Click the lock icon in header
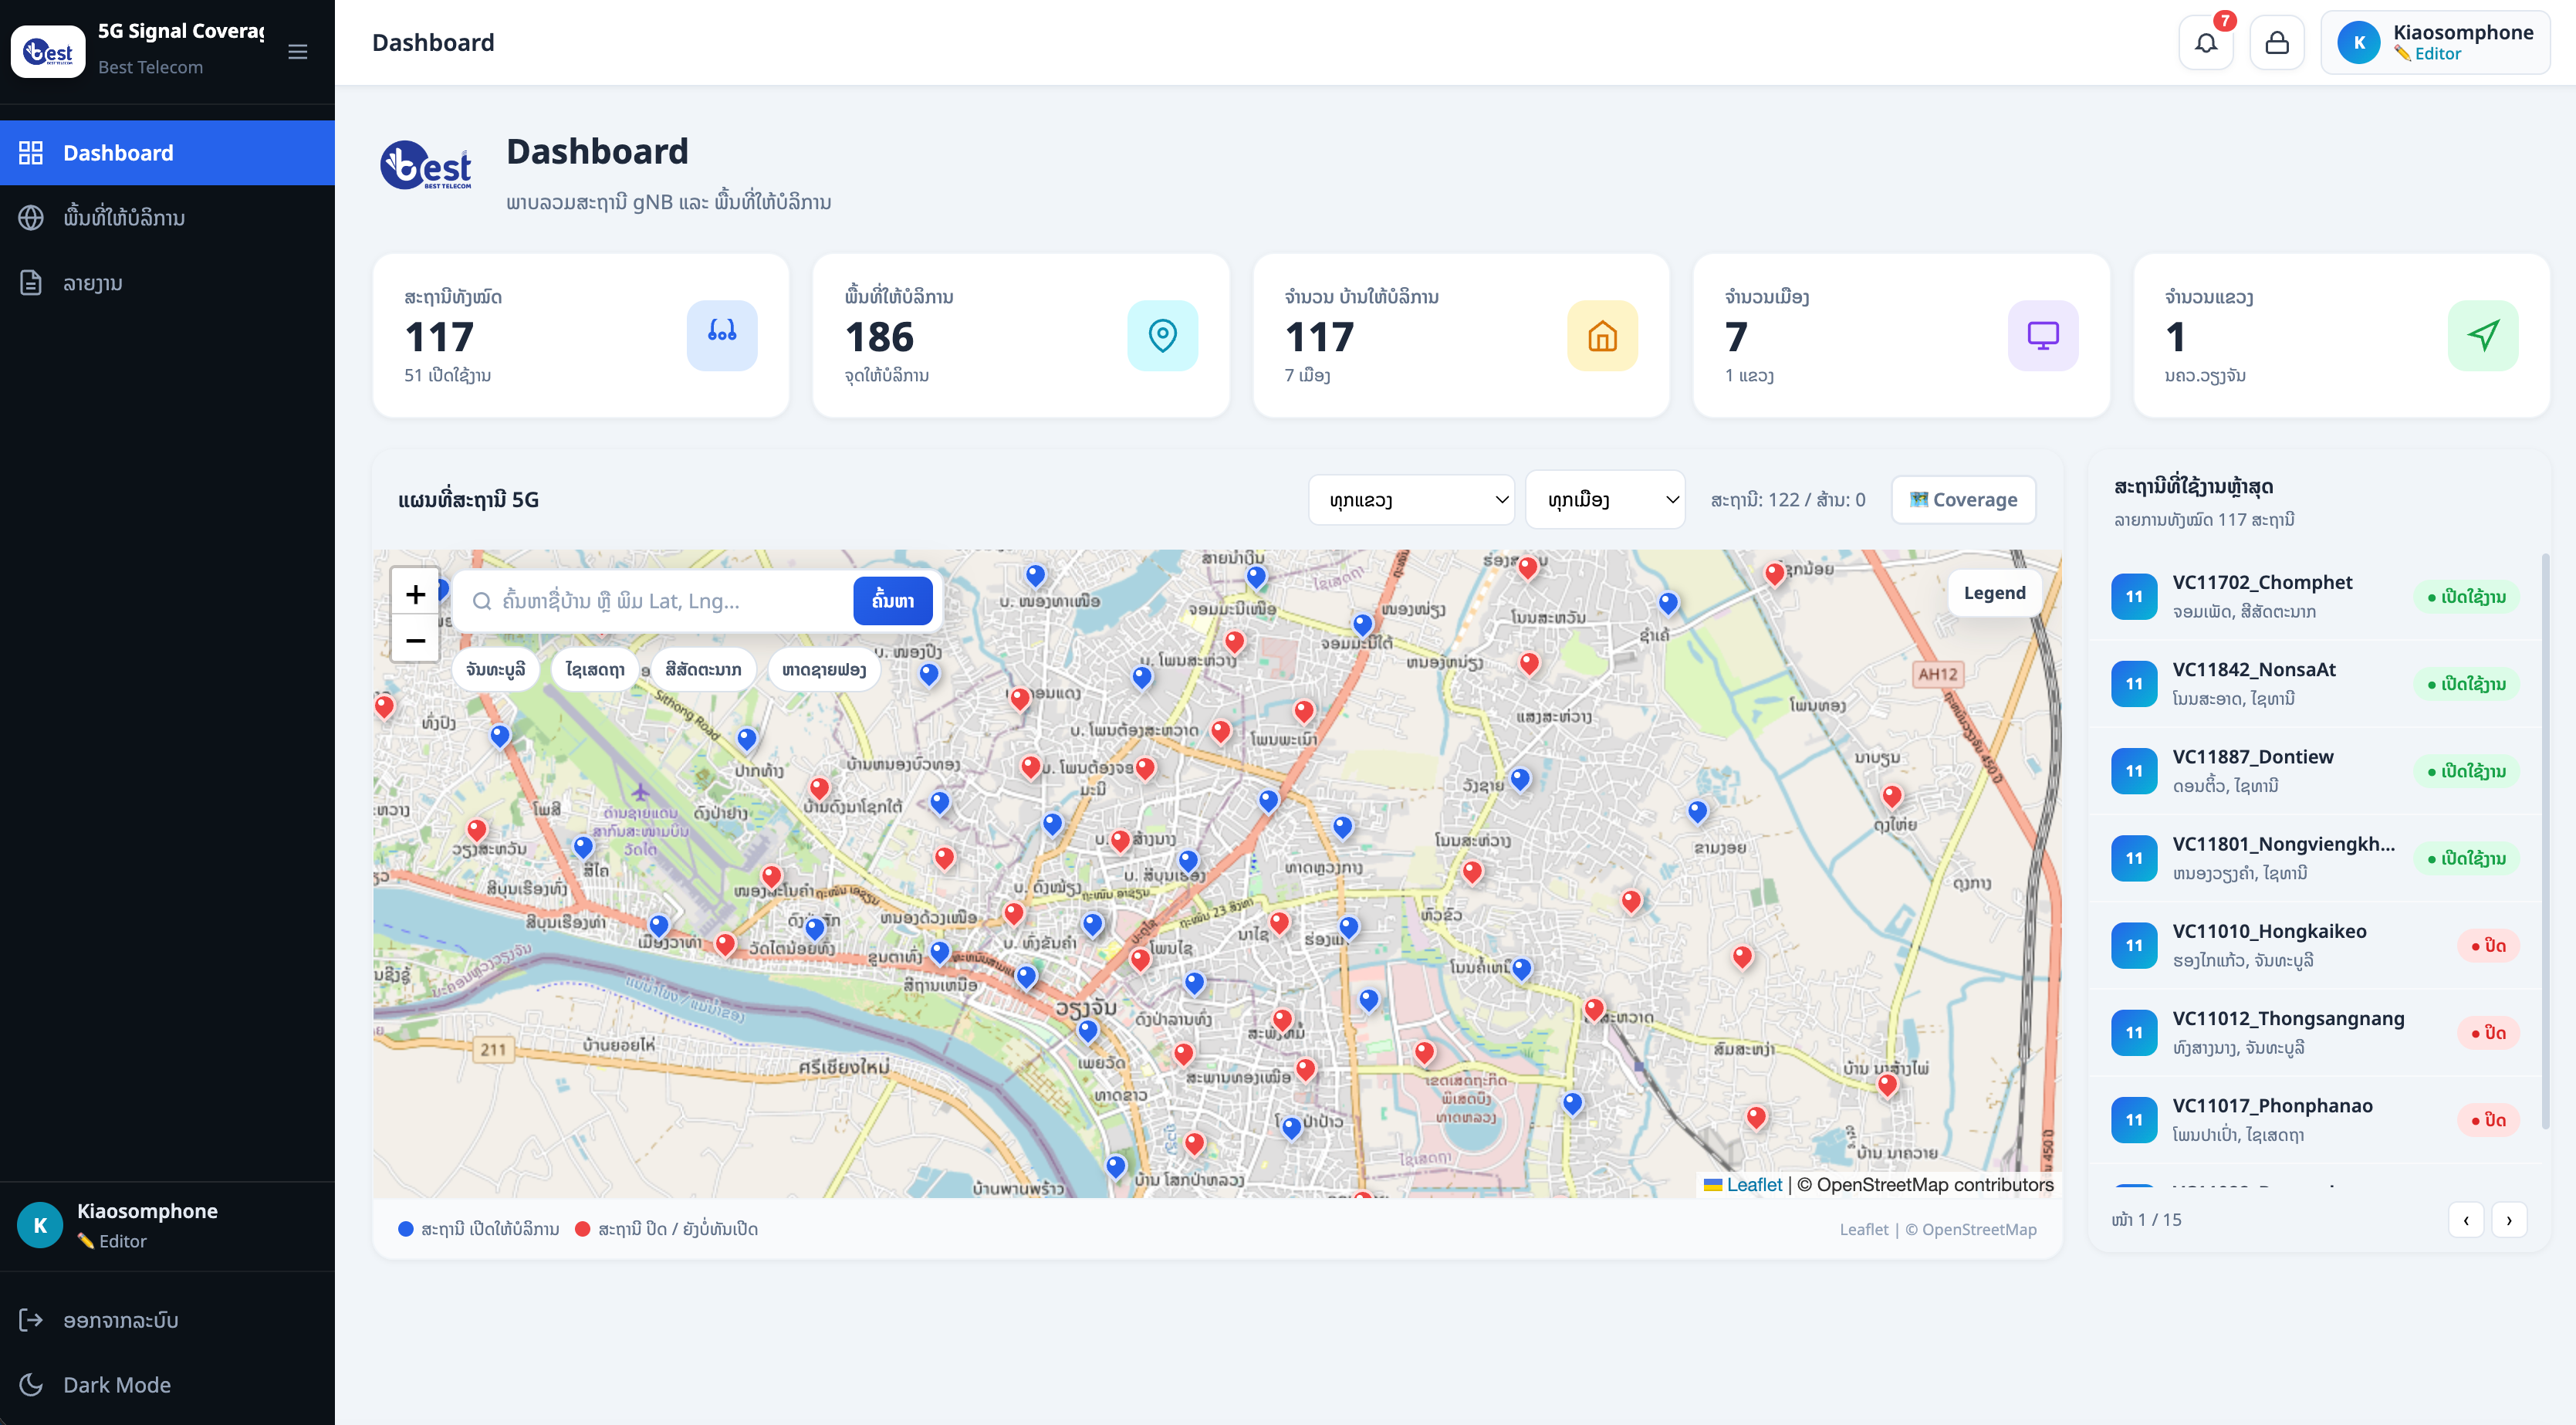The image size is (2576, 1425). click(x=2277, y=43)
